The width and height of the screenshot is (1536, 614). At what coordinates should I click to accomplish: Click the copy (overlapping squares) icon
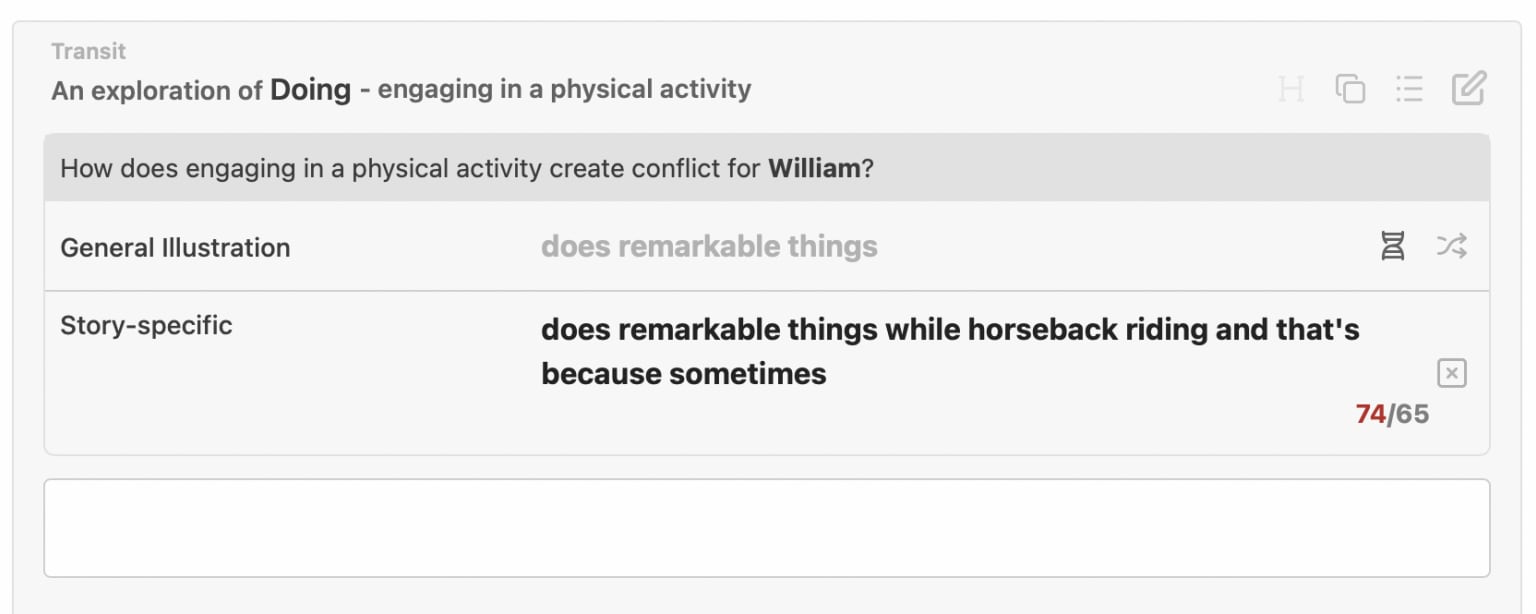tap(1350, 89)
